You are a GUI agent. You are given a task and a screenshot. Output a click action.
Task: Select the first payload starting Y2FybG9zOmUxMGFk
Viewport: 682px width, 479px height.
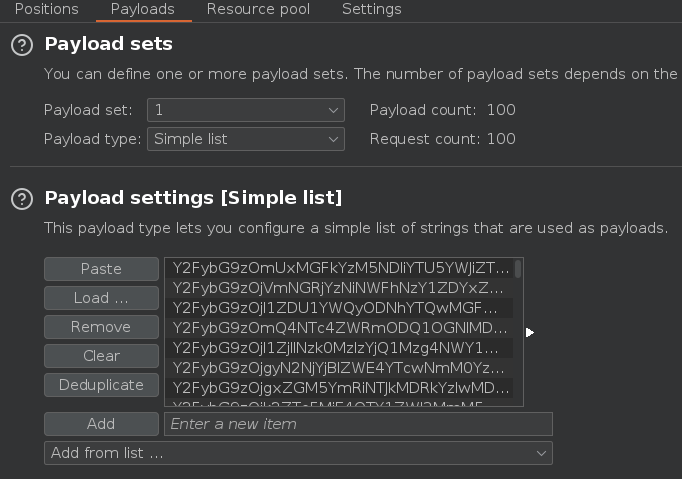tap(340, 269)
